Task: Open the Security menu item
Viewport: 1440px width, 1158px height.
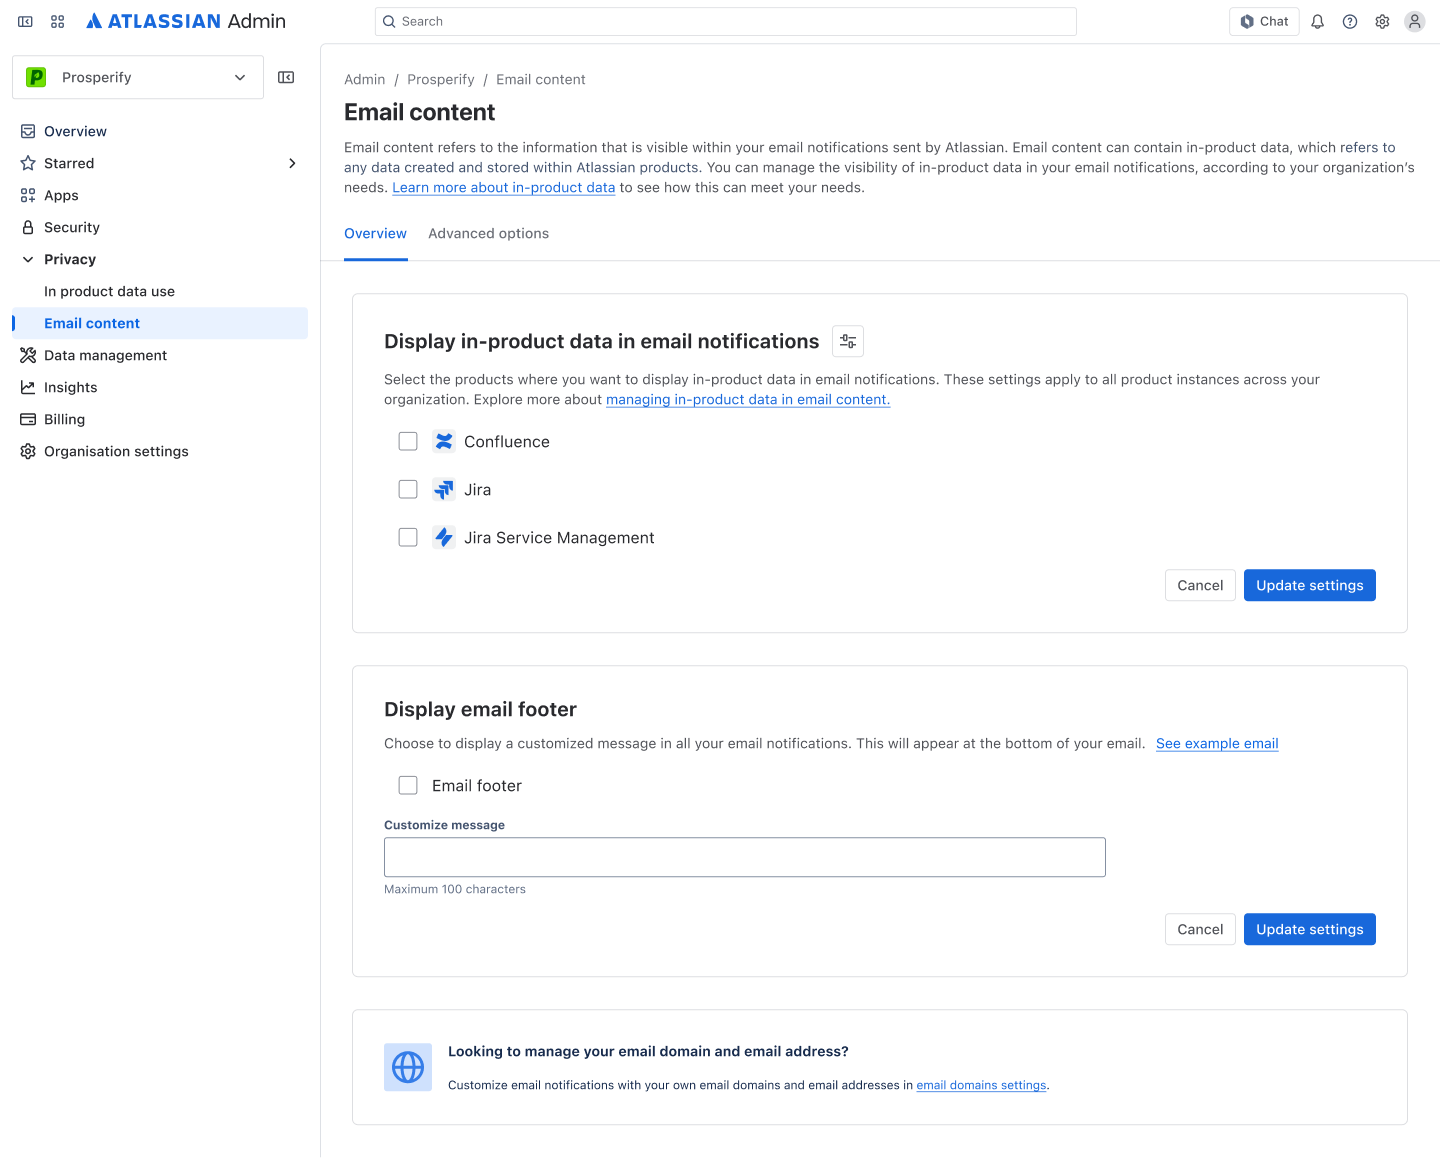Action: [x=160, y=227]
